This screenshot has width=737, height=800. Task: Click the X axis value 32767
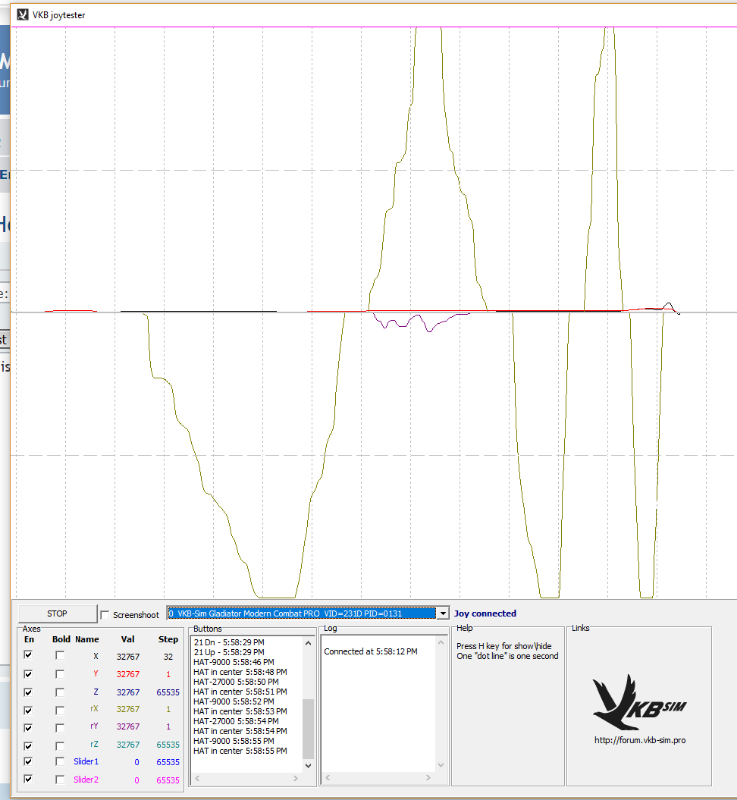point(128,657)
